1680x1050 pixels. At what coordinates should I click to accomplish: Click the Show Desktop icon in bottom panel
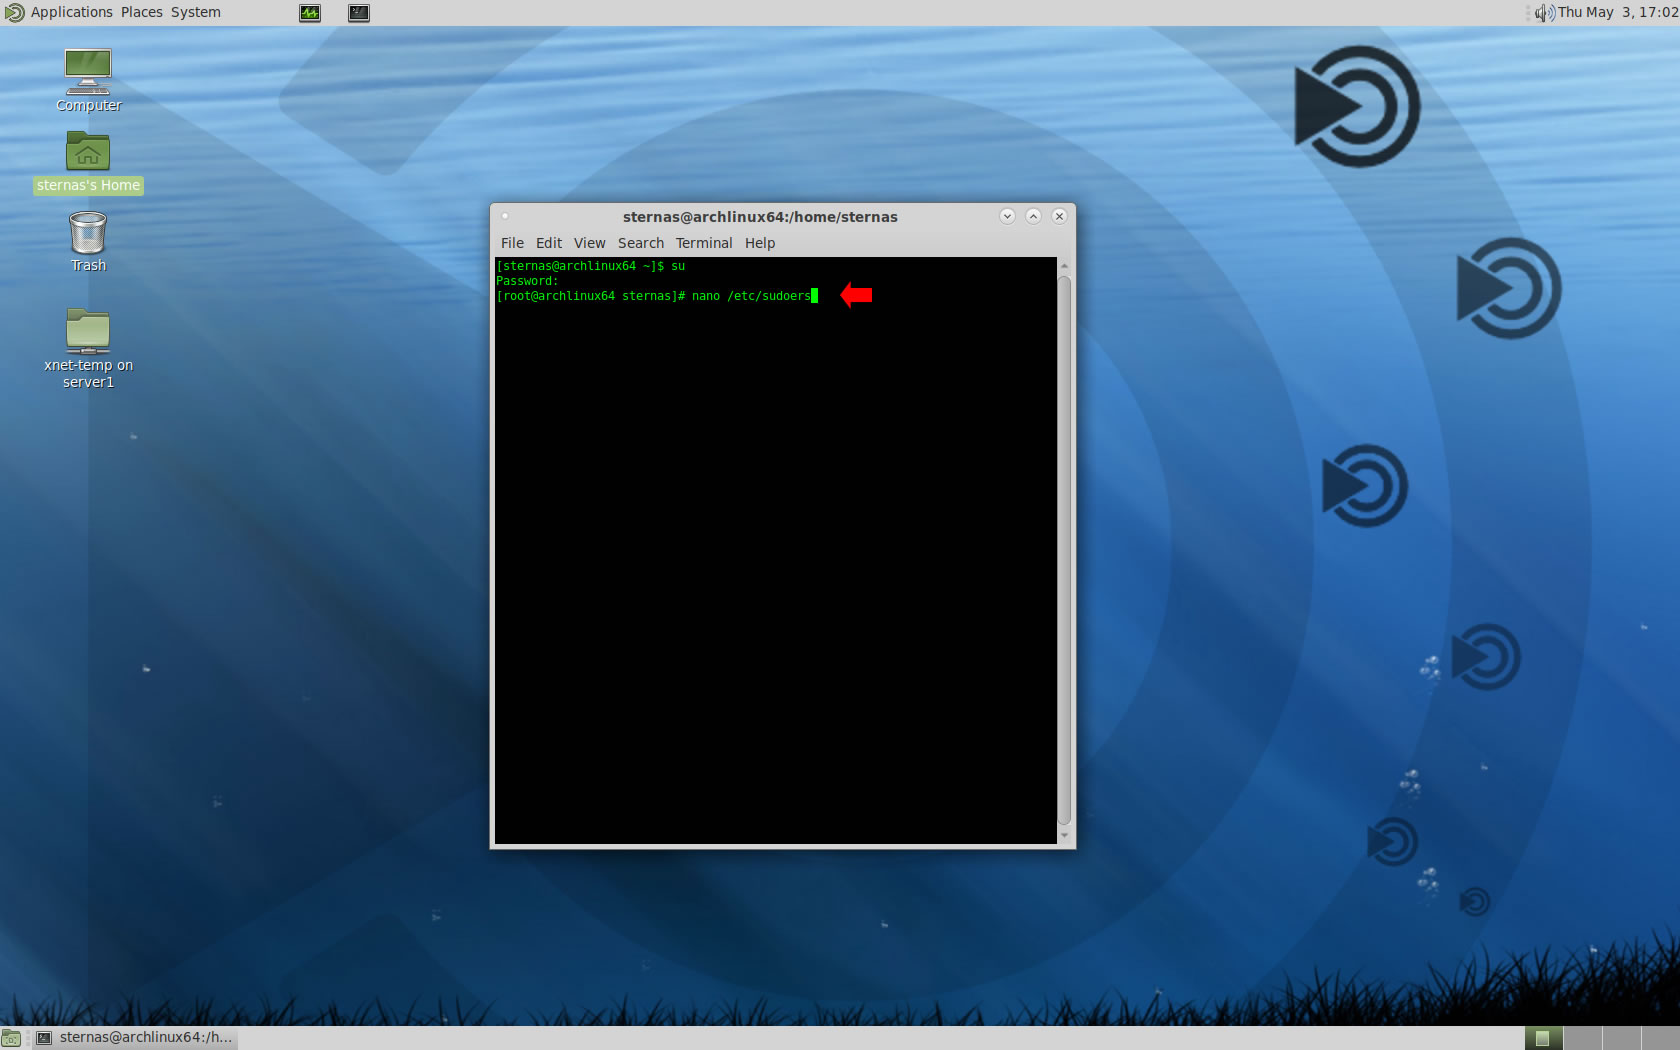pos(11,1038)
